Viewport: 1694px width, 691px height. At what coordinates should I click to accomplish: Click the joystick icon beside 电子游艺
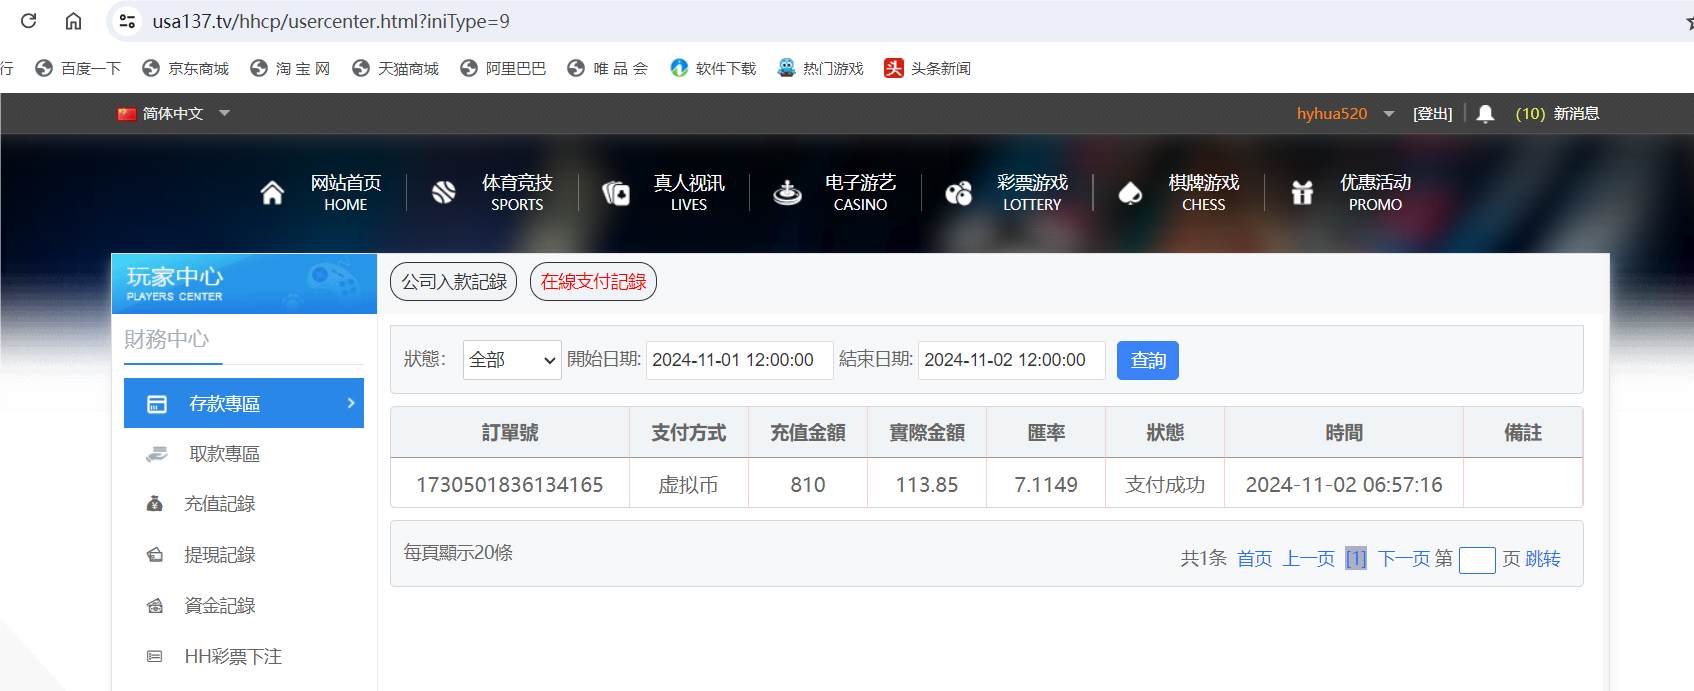[788, 193]
